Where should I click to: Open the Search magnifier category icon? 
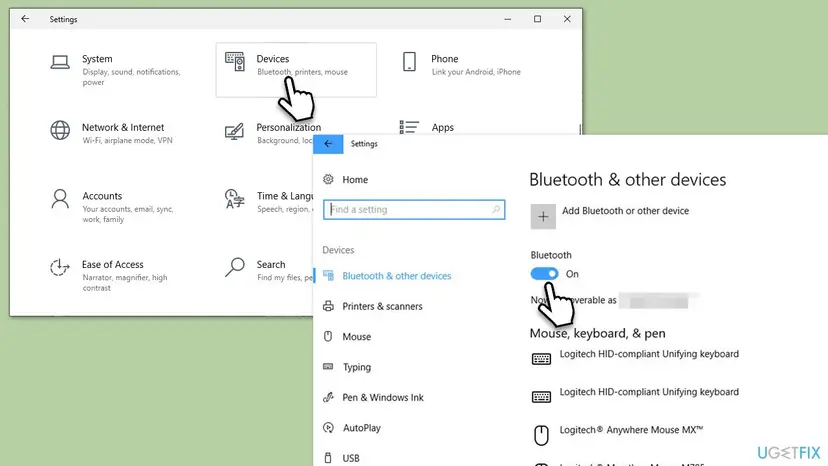click(235, 267)
